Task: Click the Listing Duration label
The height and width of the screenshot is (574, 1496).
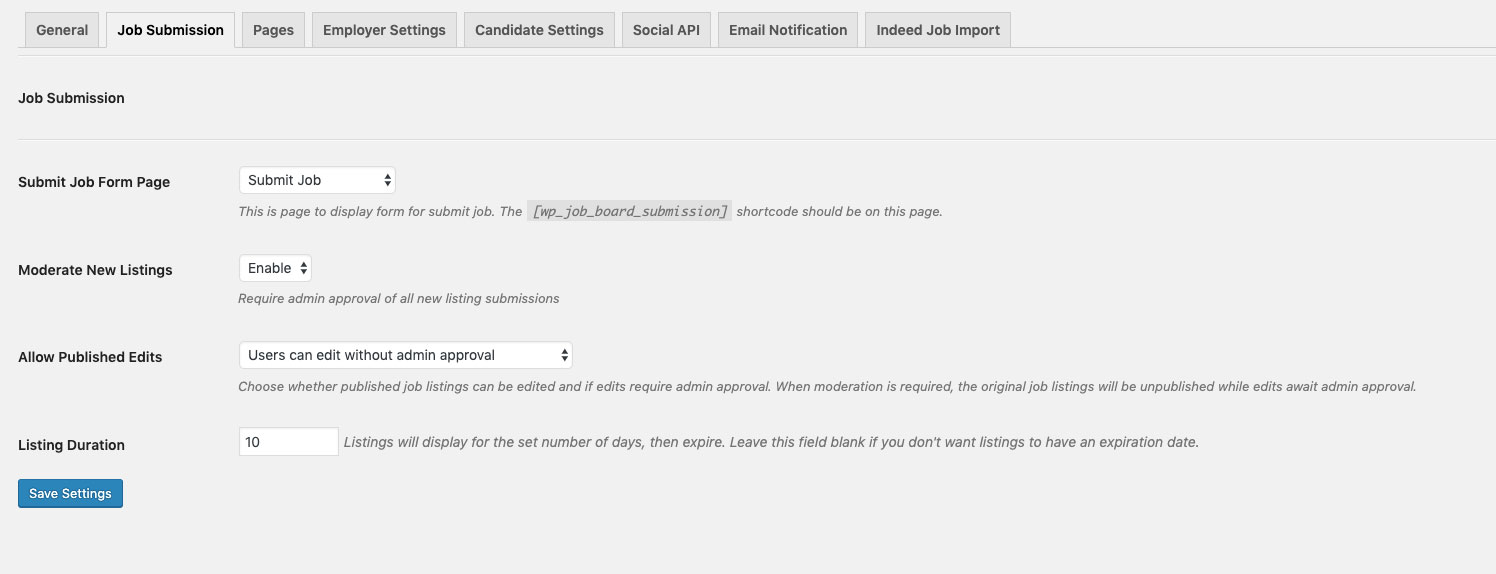Action: click(71, 445)
